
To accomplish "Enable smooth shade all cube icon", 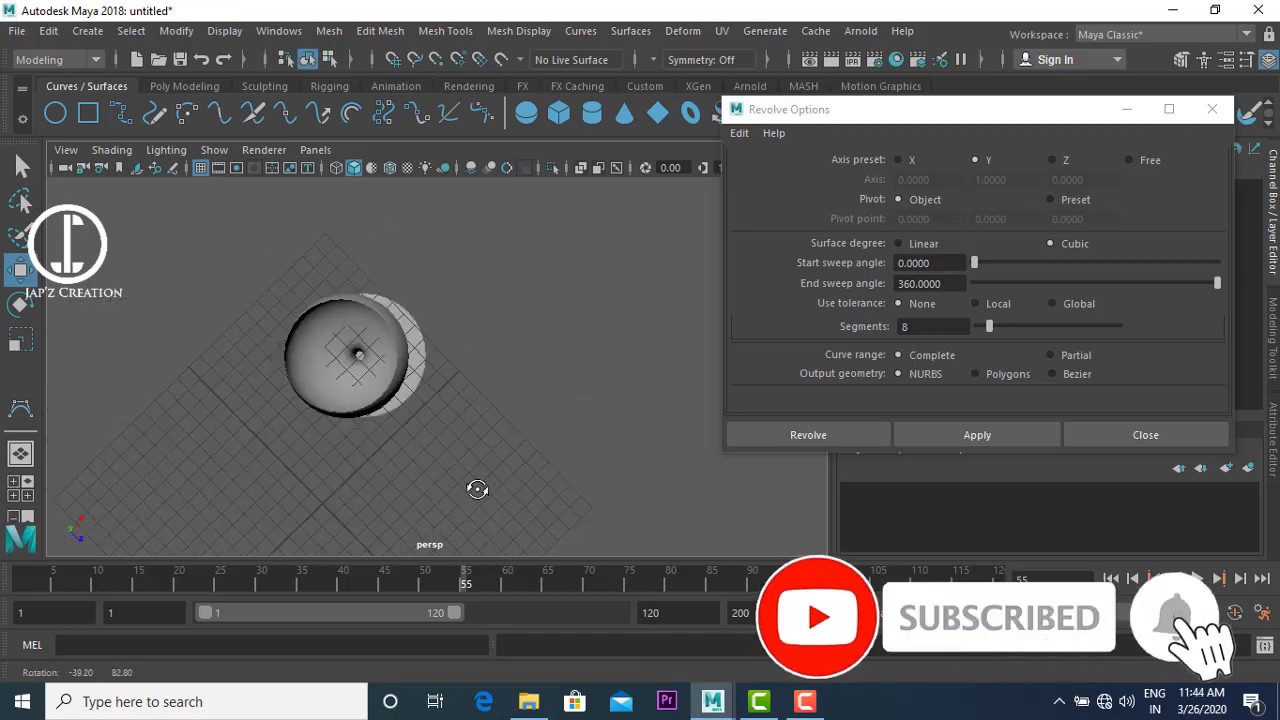I will 354,168.
